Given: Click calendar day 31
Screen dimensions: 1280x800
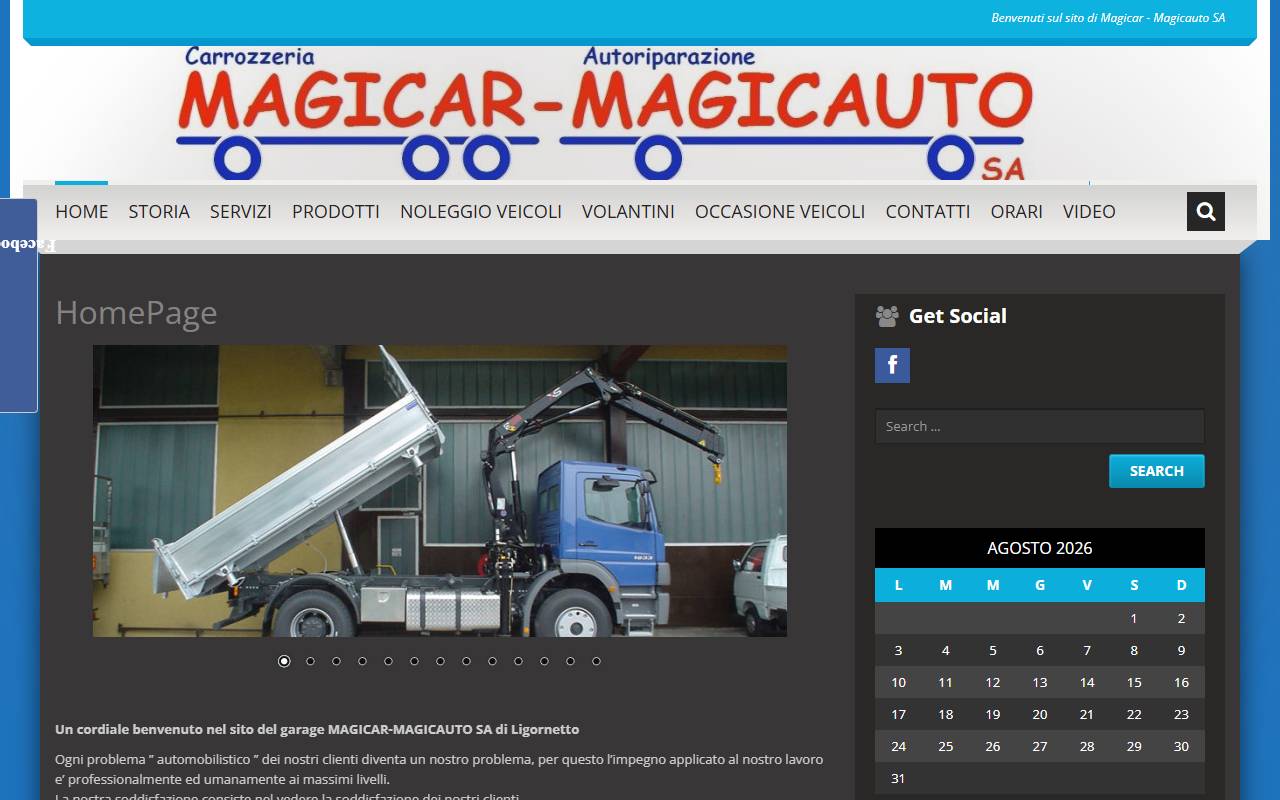Looking at the screenshot, I should tap(898, 778).
